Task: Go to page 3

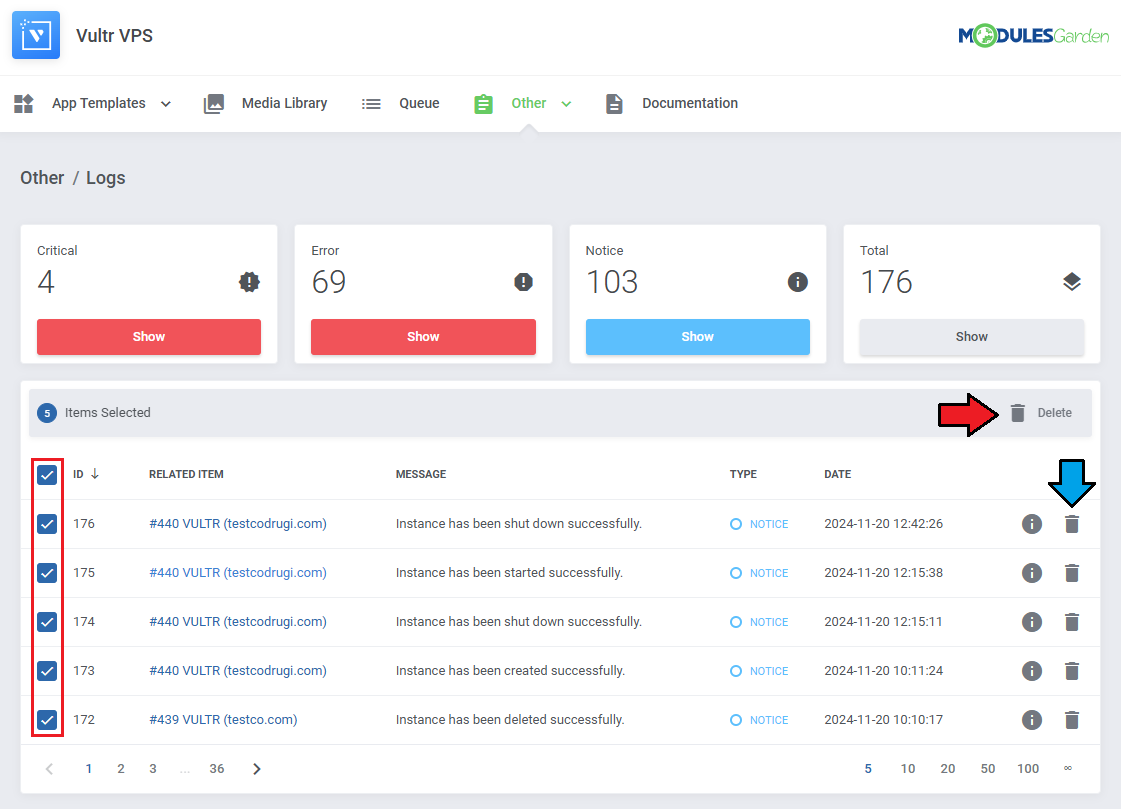Action: tap(152, 769)
